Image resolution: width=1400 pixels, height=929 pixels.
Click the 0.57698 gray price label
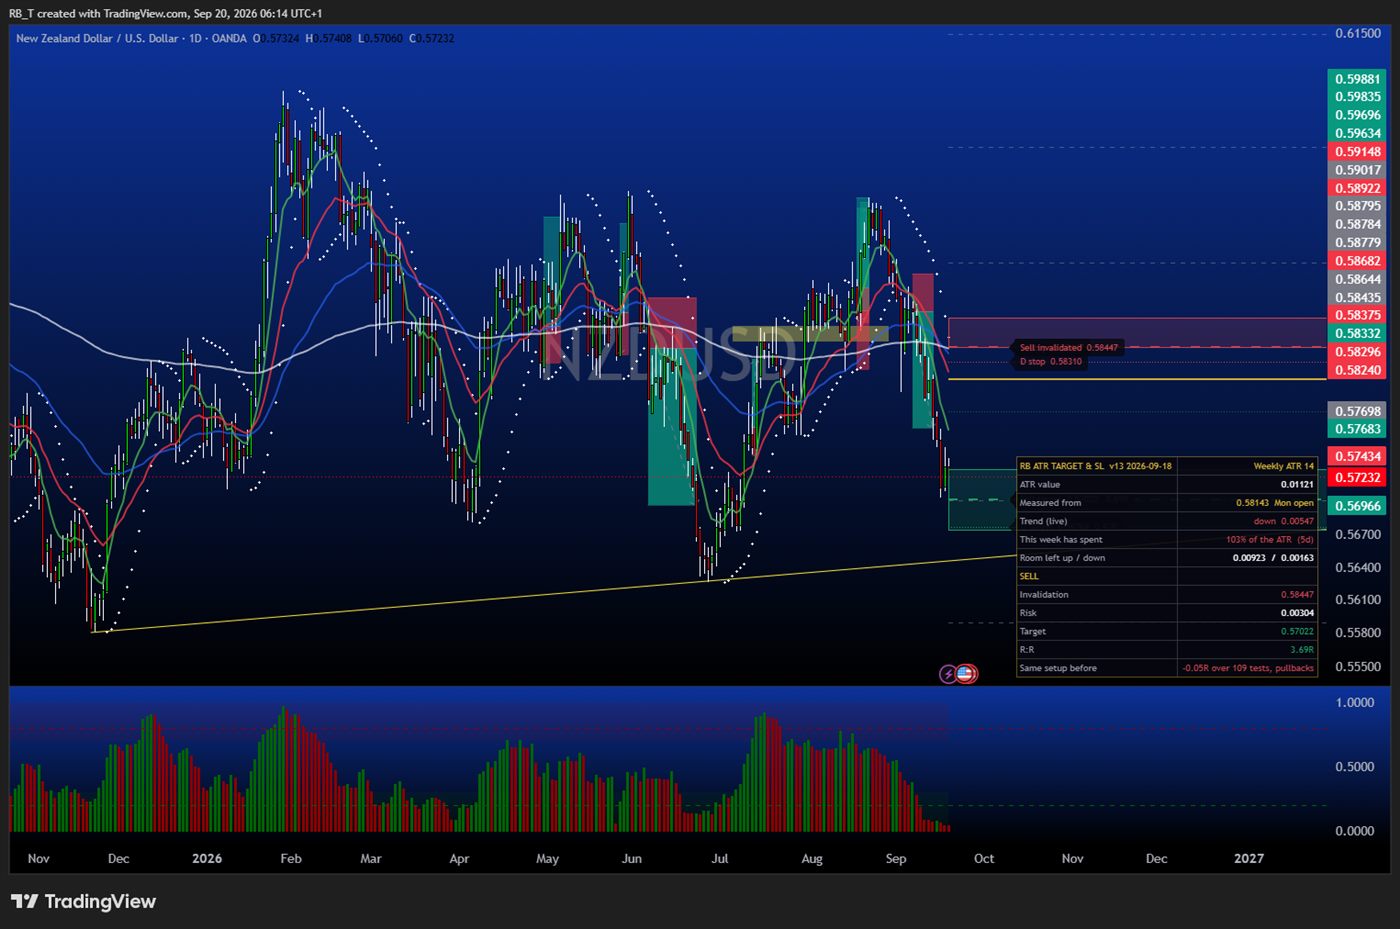1357,411
